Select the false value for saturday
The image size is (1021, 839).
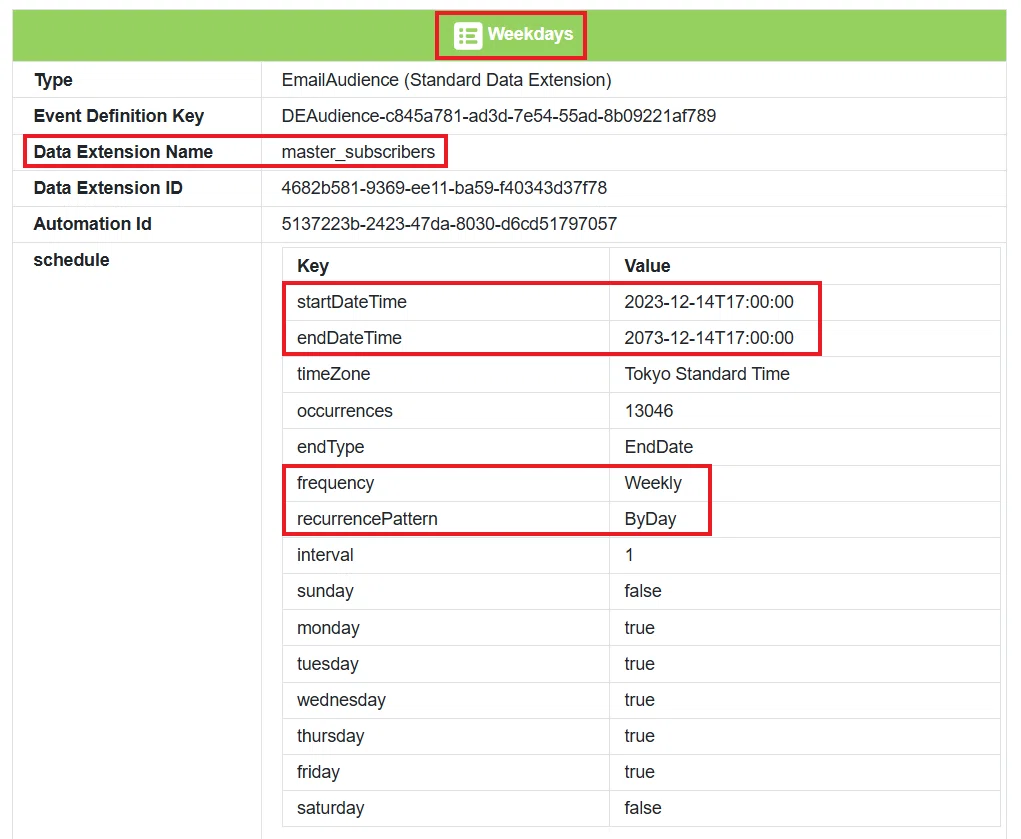(x=643, y=808)
